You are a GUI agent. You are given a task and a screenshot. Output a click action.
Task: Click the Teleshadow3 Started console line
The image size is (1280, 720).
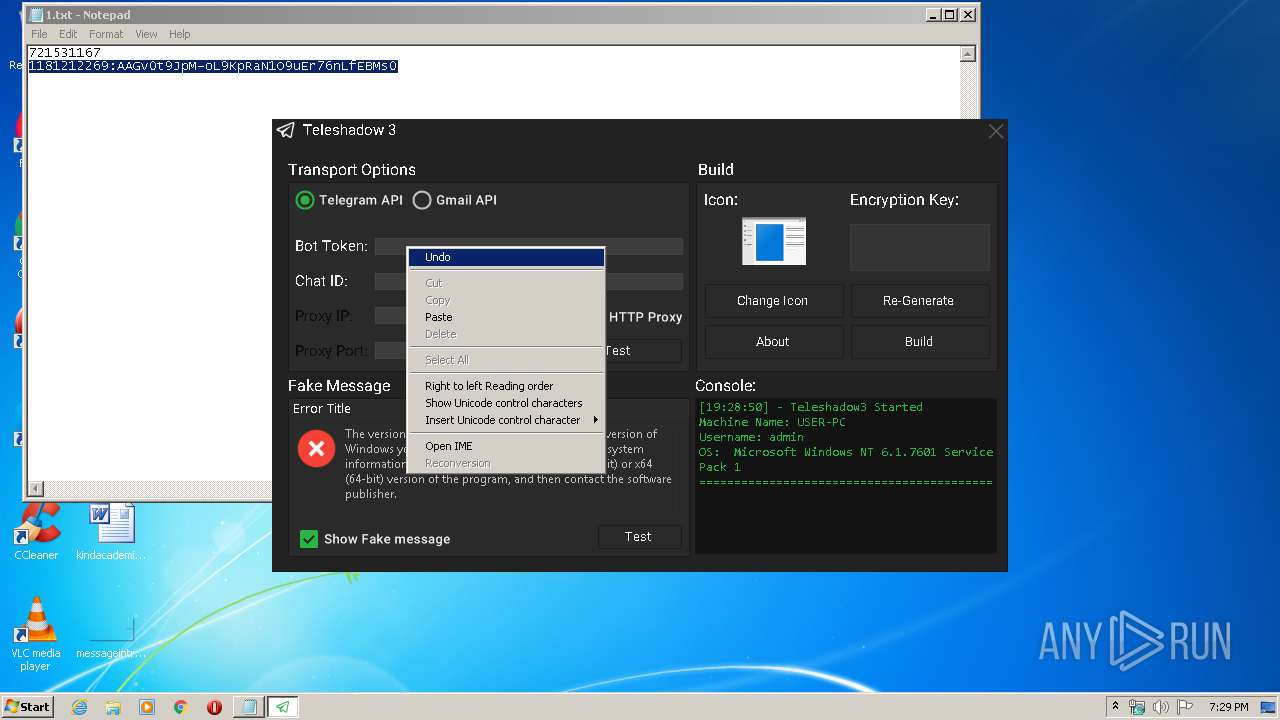[x=811, y=407]
